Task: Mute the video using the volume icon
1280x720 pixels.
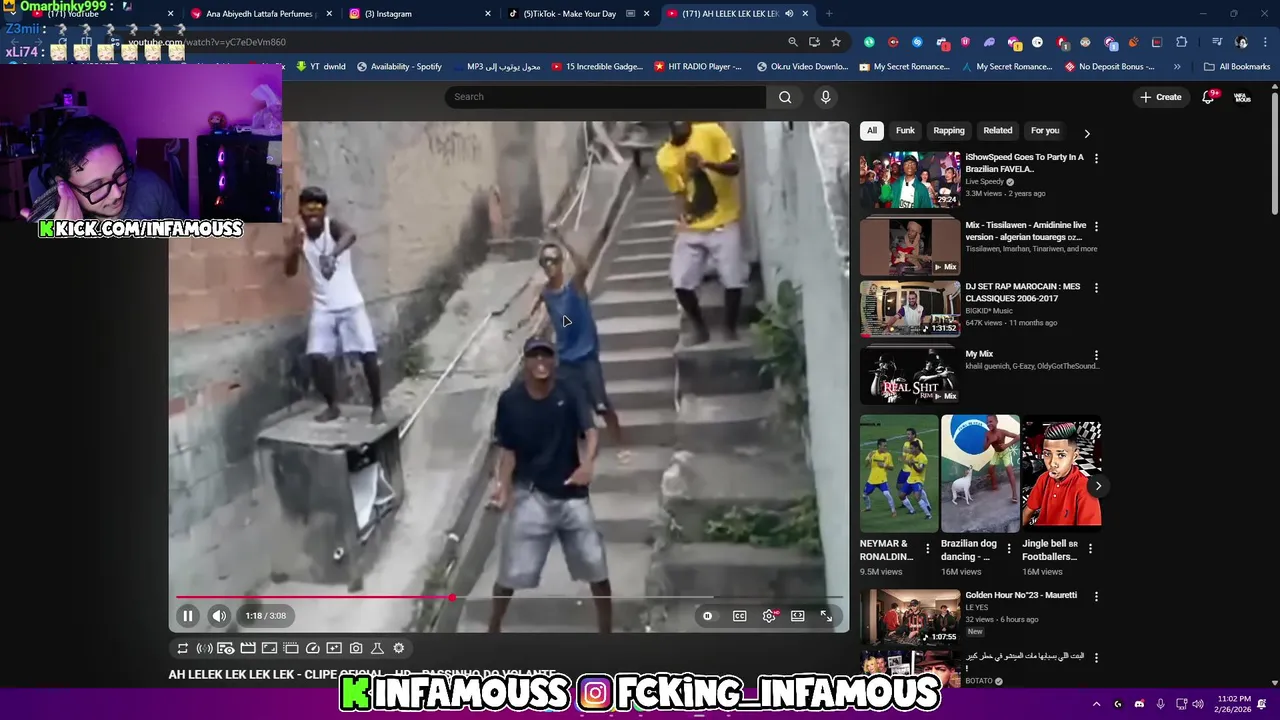Action: [x=219, y=616]
